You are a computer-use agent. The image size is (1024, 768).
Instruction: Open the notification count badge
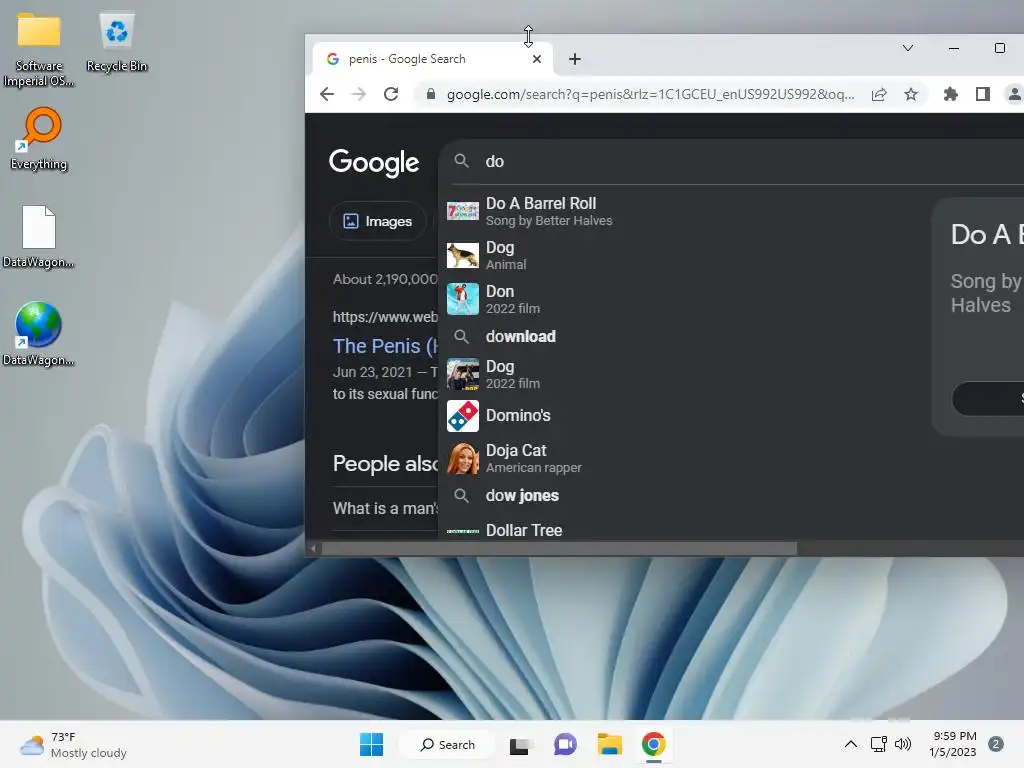coord(996,744)
